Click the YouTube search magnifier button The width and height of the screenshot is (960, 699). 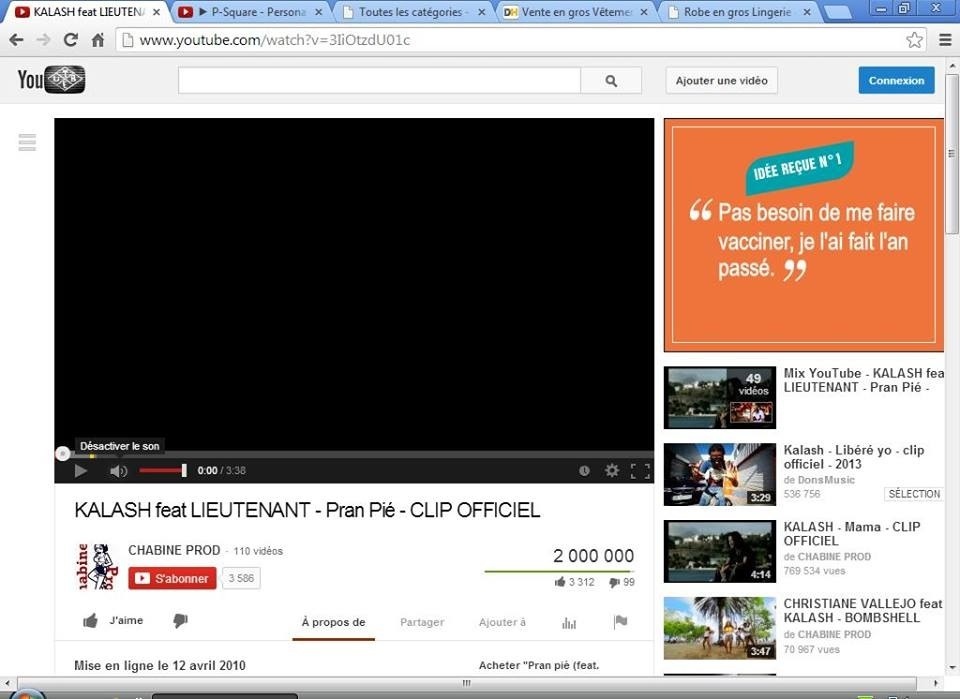611,81
